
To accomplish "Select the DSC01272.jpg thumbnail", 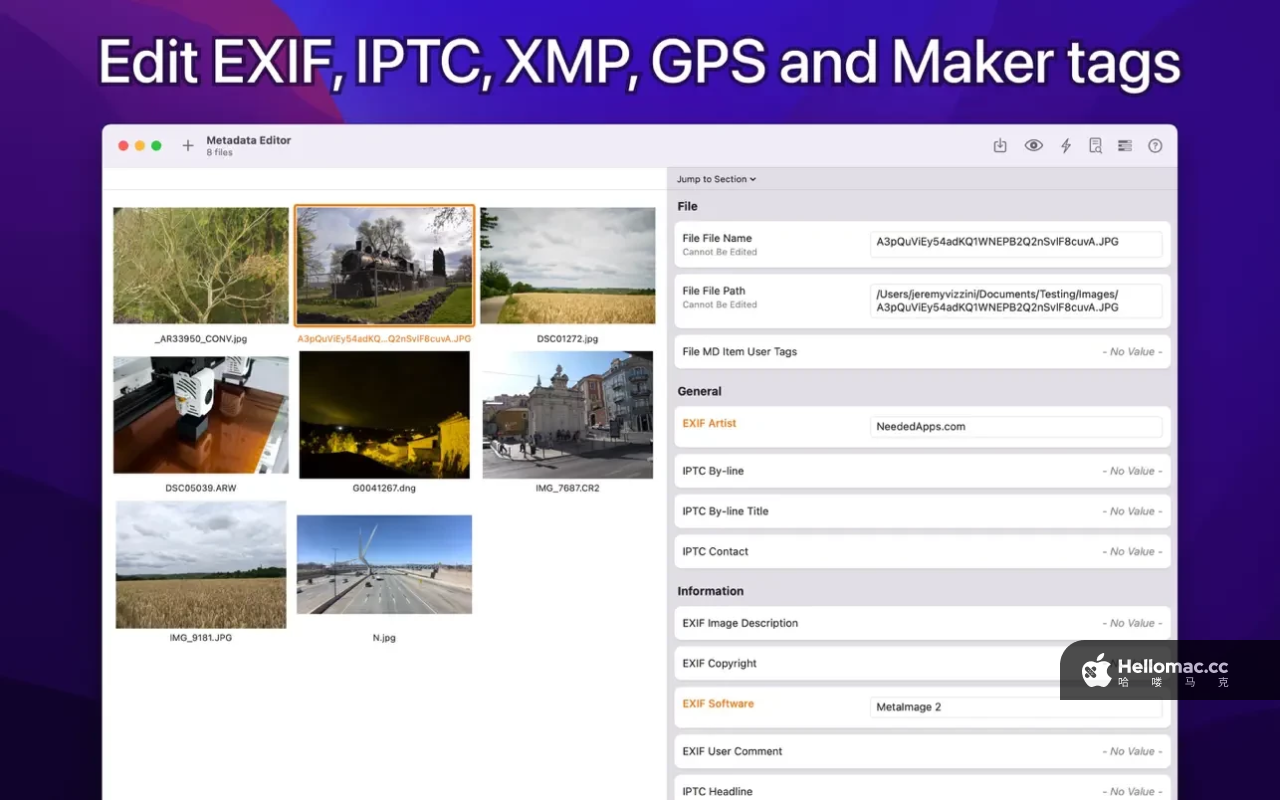I will click(568, 266).
